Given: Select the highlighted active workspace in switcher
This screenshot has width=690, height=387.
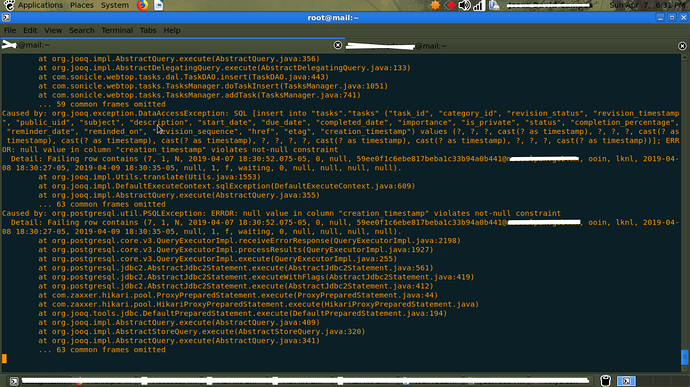Looking at the screenshot, I should point(626,381).
